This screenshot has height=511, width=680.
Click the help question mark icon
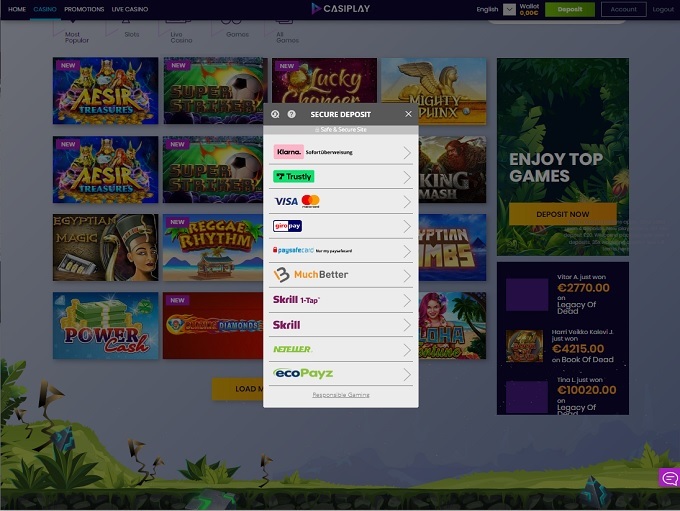click(292, 114)
